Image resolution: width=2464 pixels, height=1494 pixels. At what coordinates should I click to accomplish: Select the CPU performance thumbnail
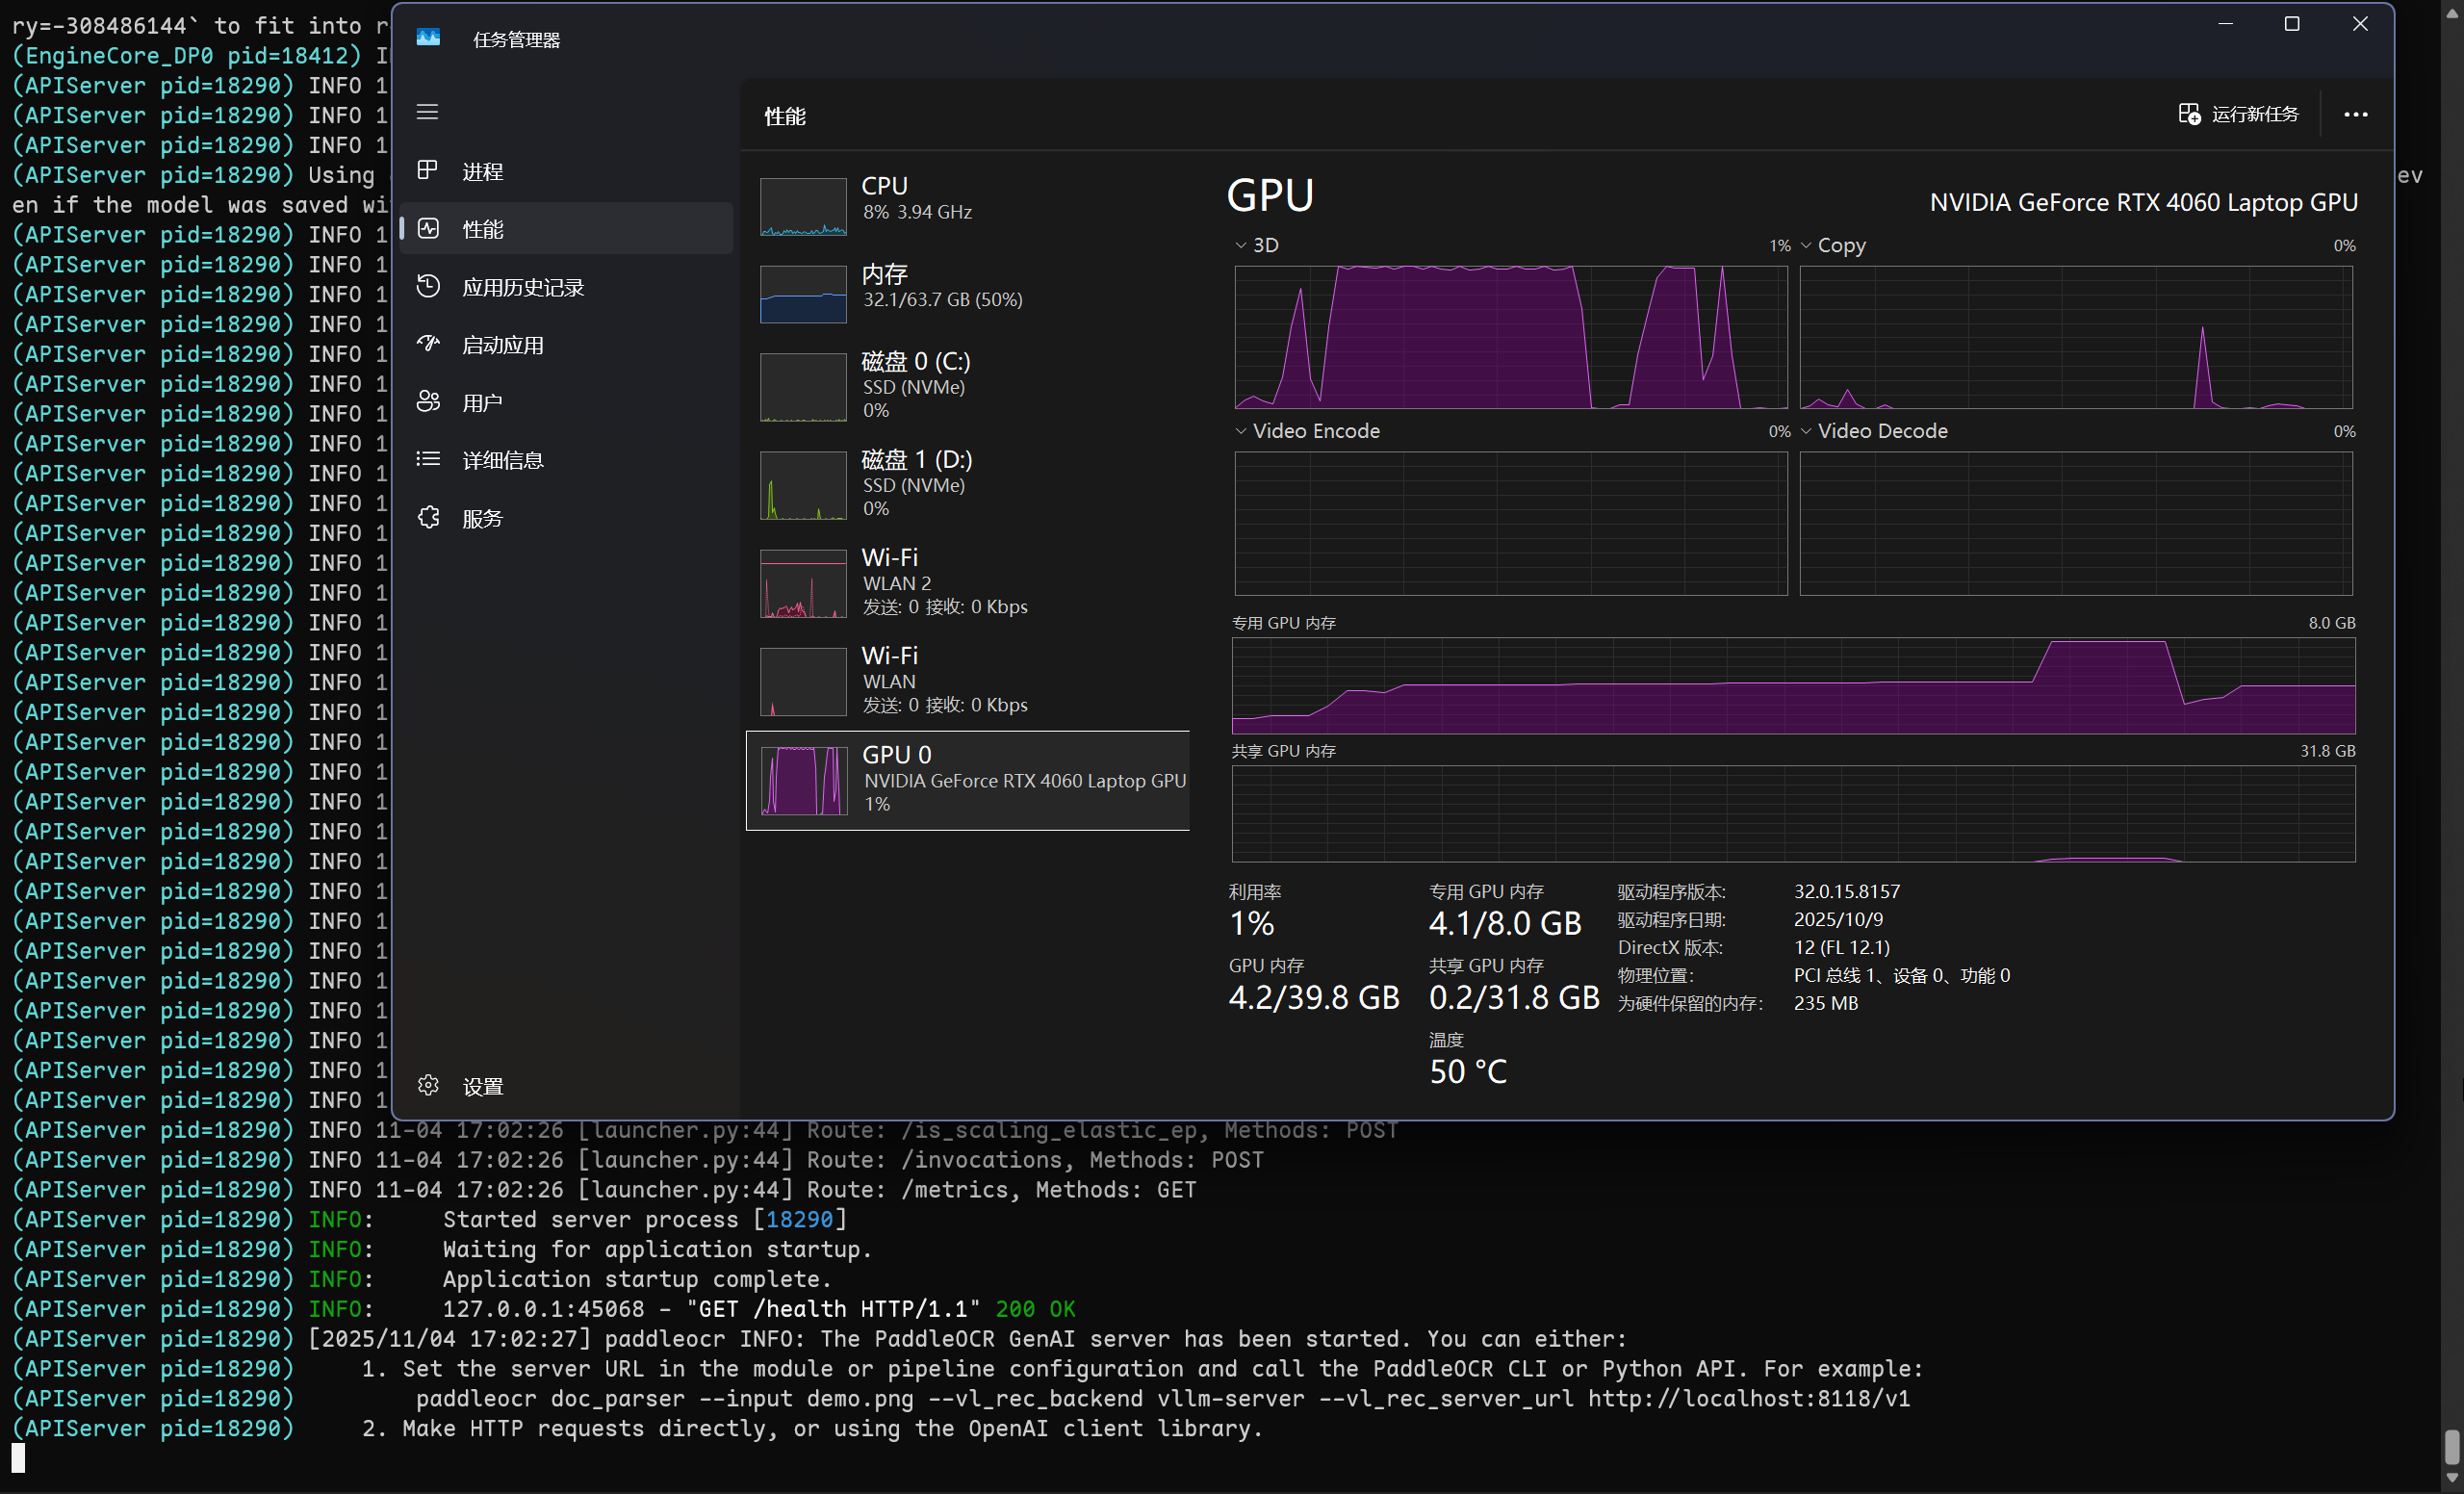tap(803, 206)
